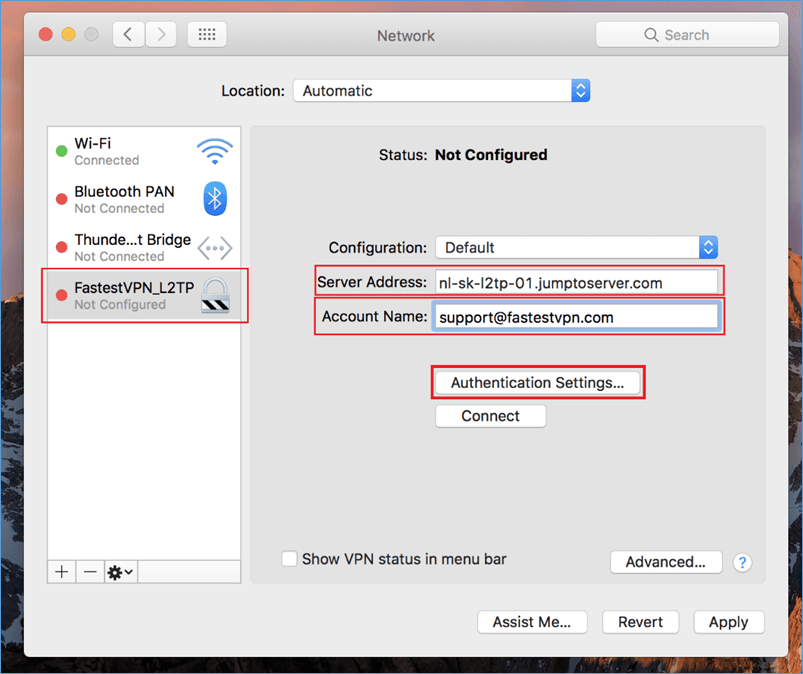Remove selected service with minus button

[90, 572]
